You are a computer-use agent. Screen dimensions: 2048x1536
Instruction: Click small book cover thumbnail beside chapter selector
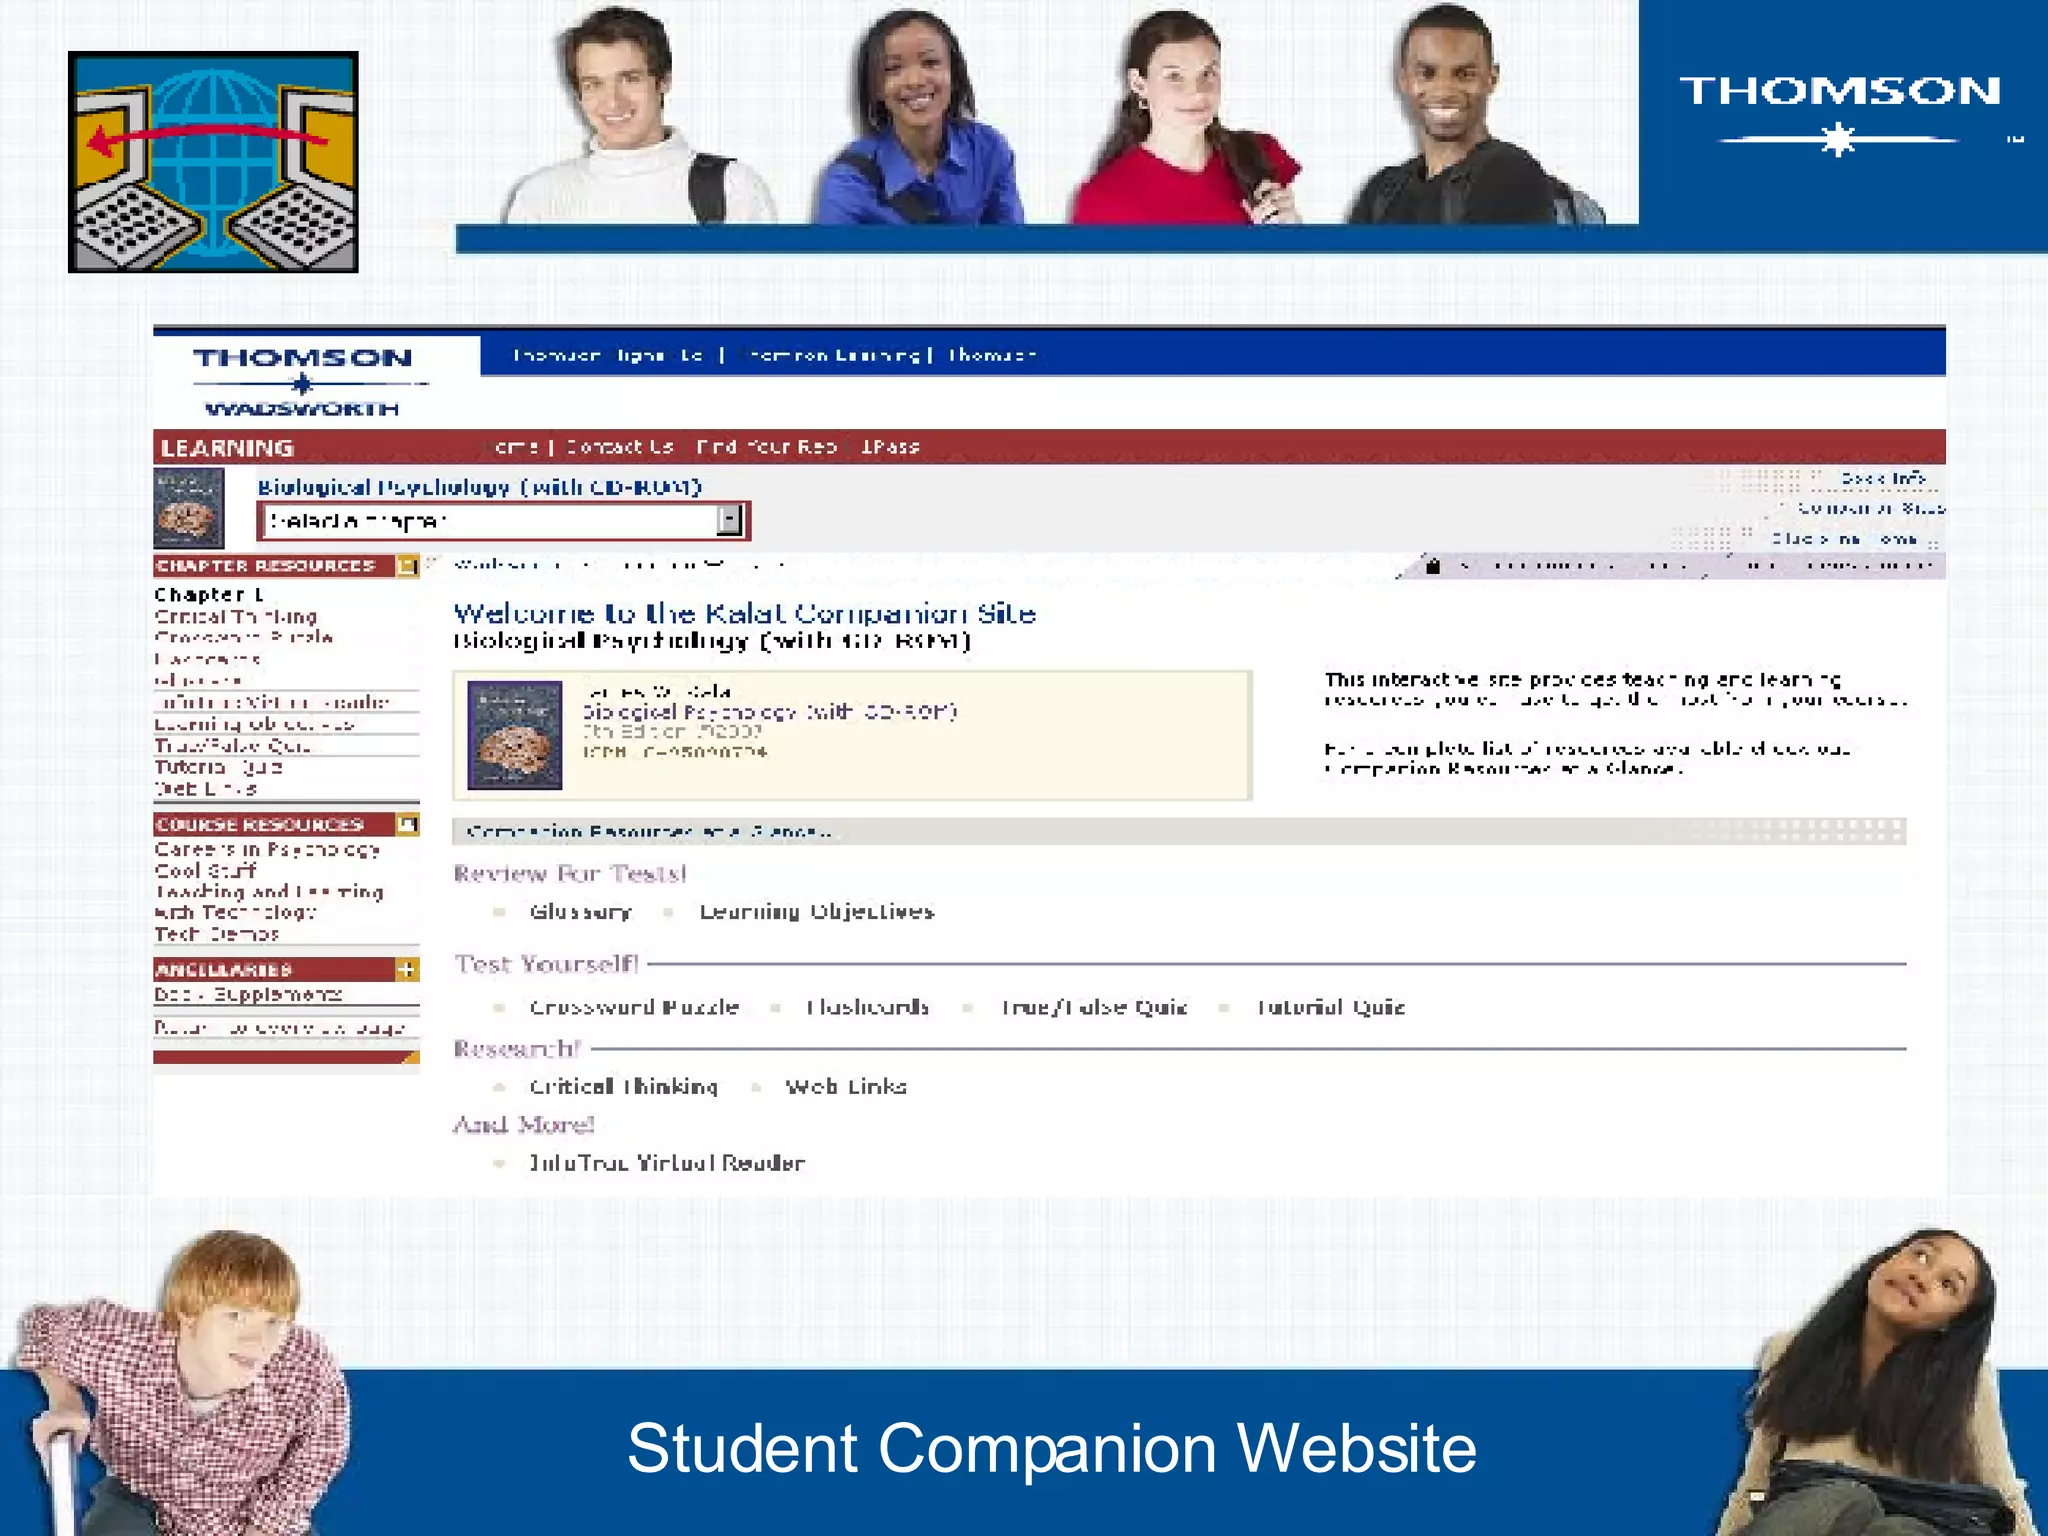[188, 508]
